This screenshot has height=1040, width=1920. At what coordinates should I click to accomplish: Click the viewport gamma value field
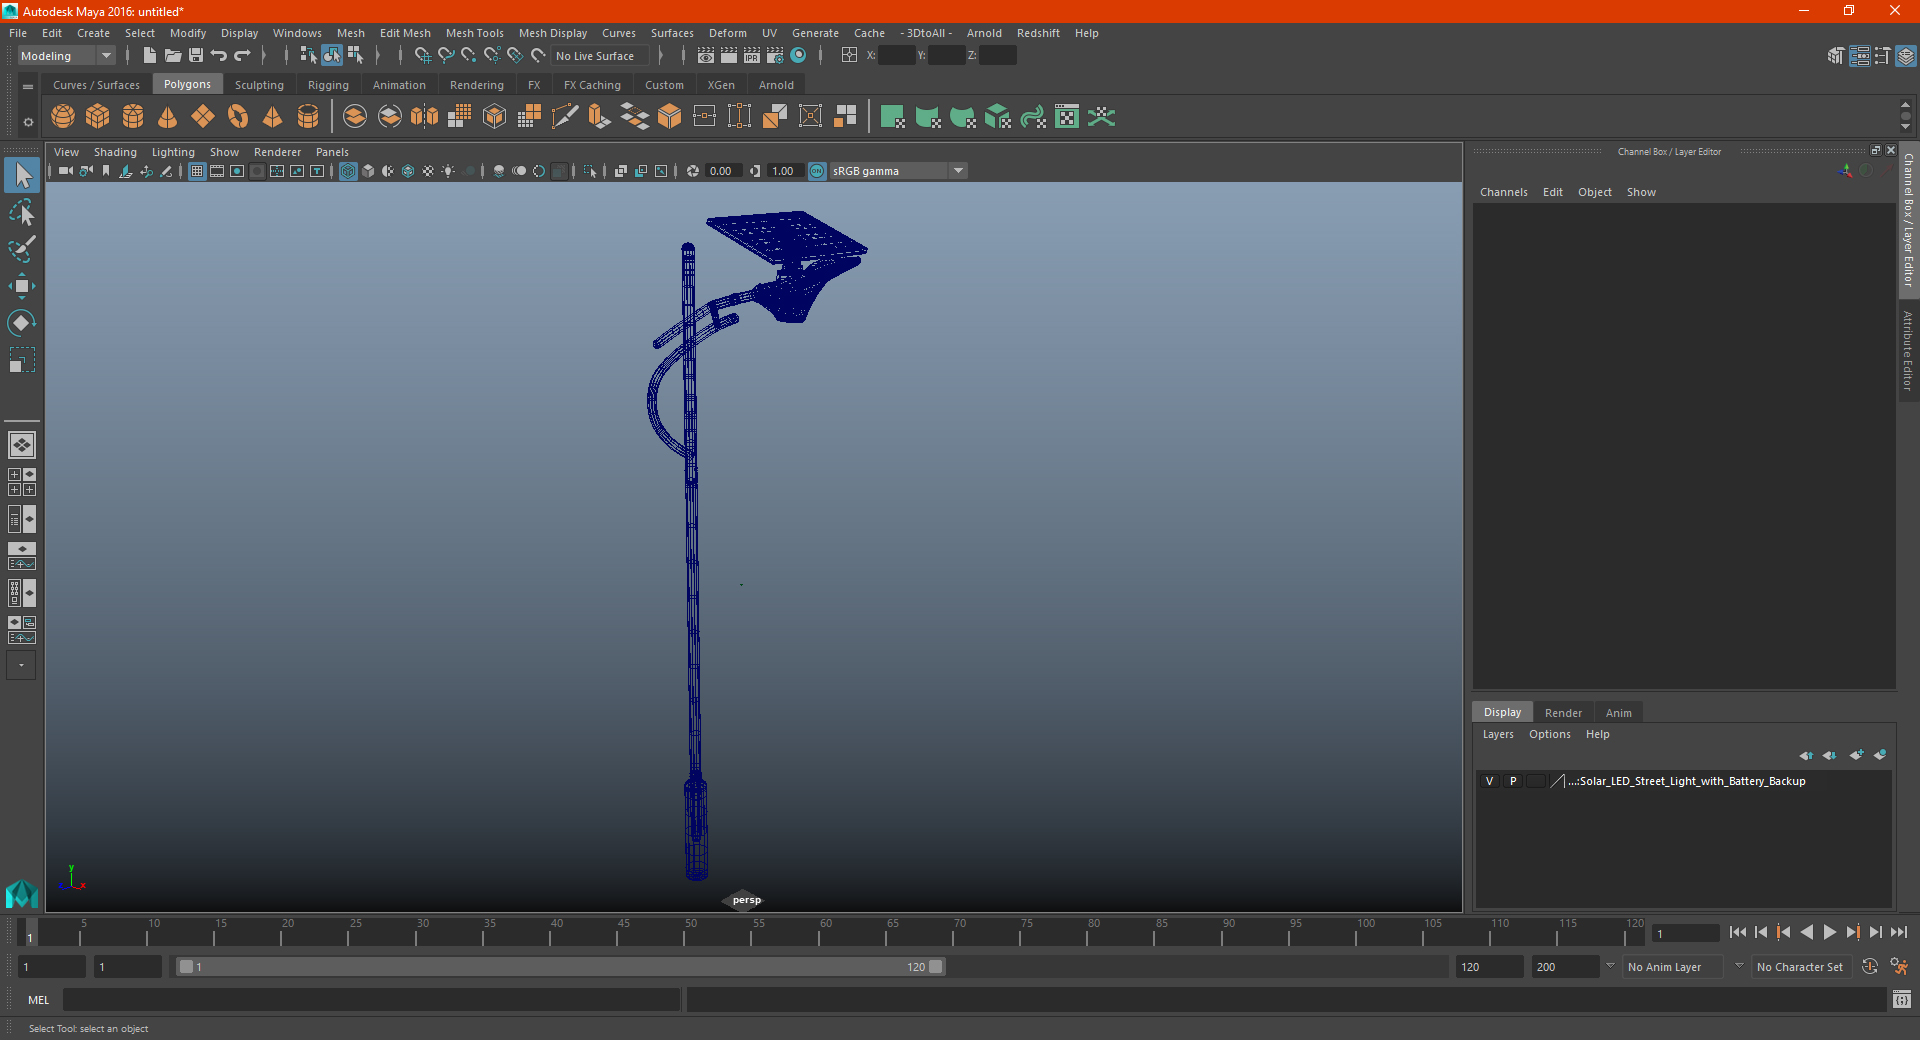click(x=784, y=171)
